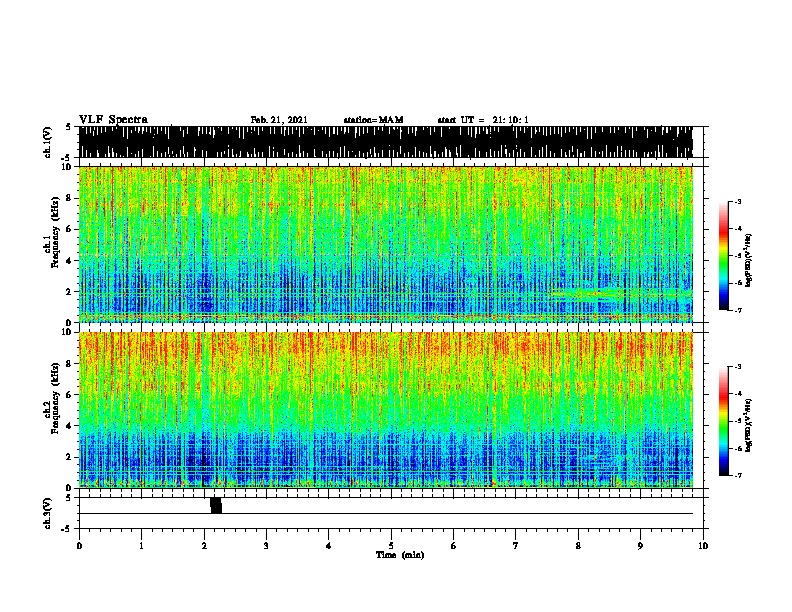Click the "7" tick on the time axis
Viewport: 792px width, 612px height.
[516, 545]
